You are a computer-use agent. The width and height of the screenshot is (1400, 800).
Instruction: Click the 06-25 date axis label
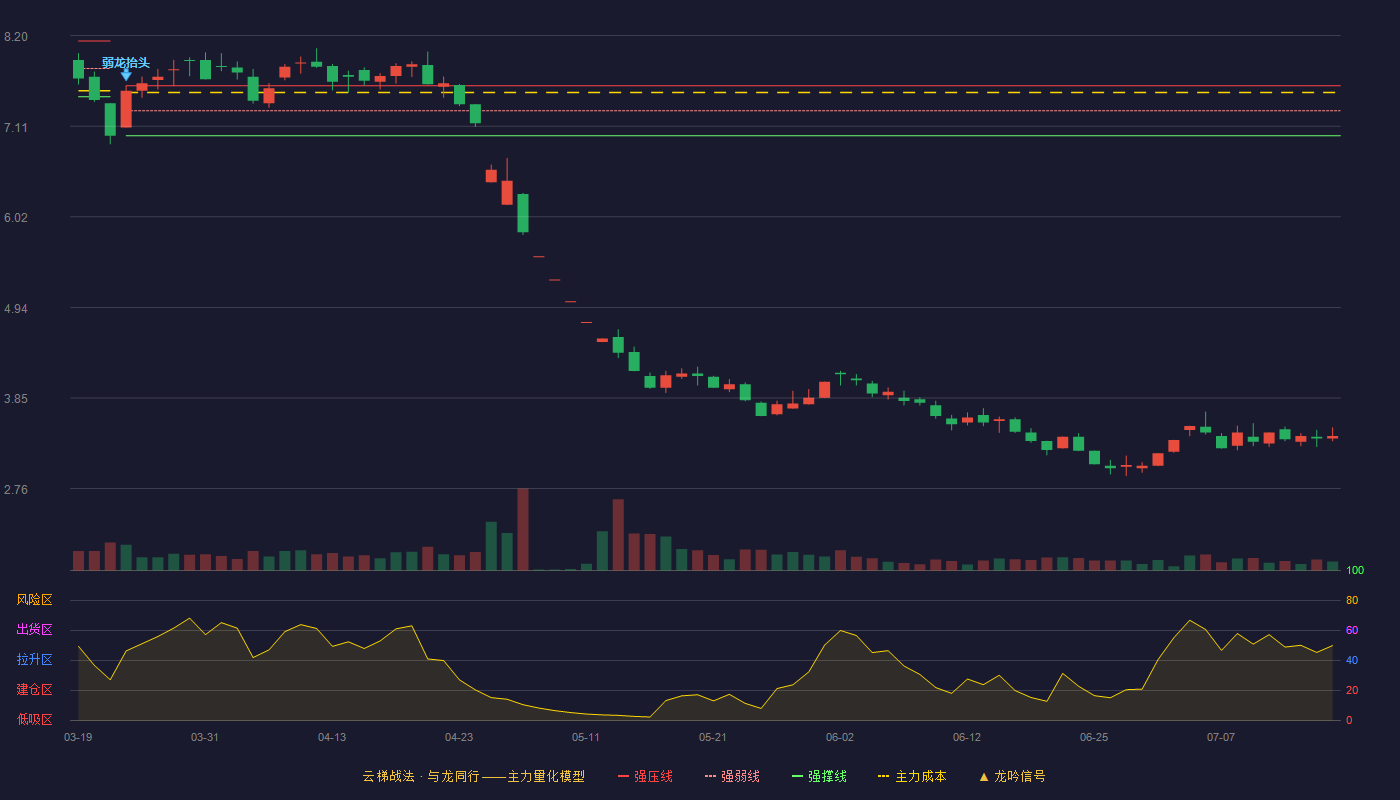point(1094,737)
